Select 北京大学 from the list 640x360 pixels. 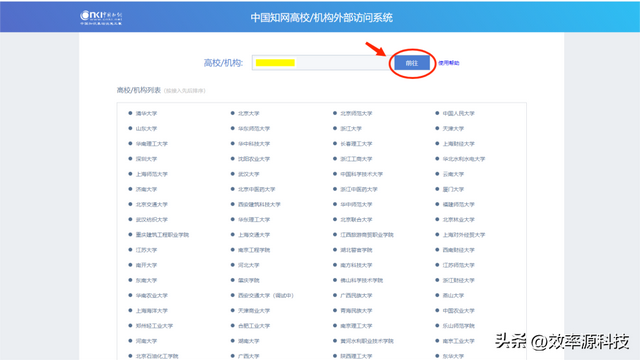249,113
